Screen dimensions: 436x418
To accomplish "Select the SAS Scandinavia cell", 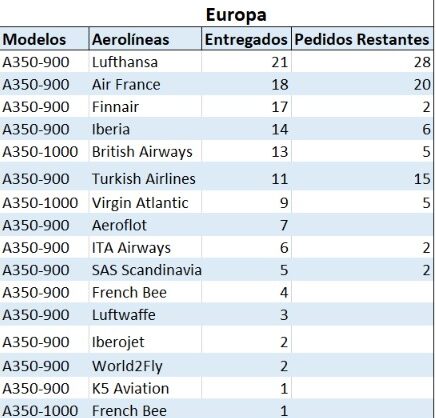I will pos(145,270).
